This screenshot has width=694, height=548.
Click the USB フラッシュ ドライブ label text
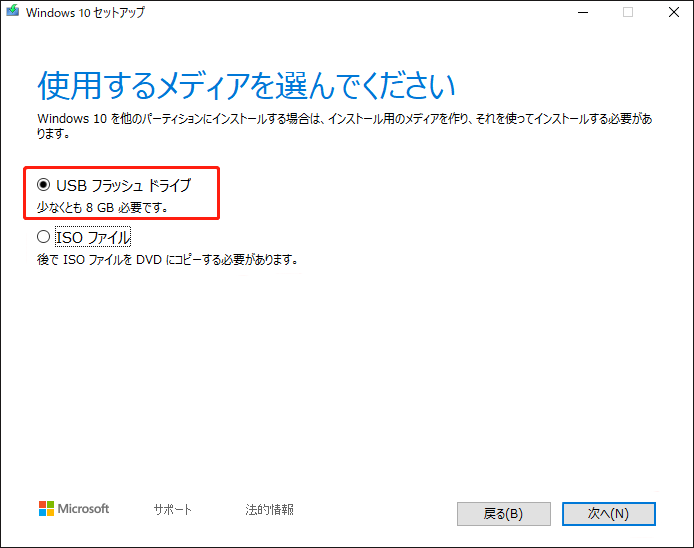123,185
